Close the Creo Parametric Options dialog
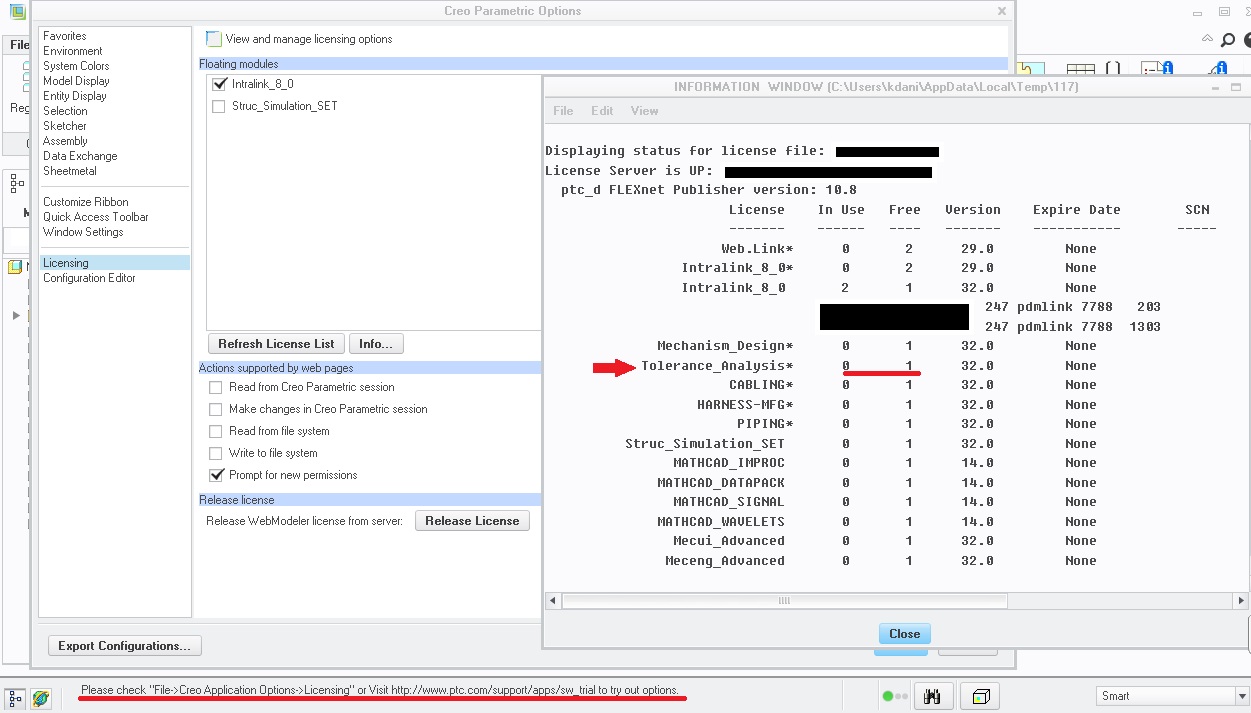1251x713 pixels. point(1002,11)
